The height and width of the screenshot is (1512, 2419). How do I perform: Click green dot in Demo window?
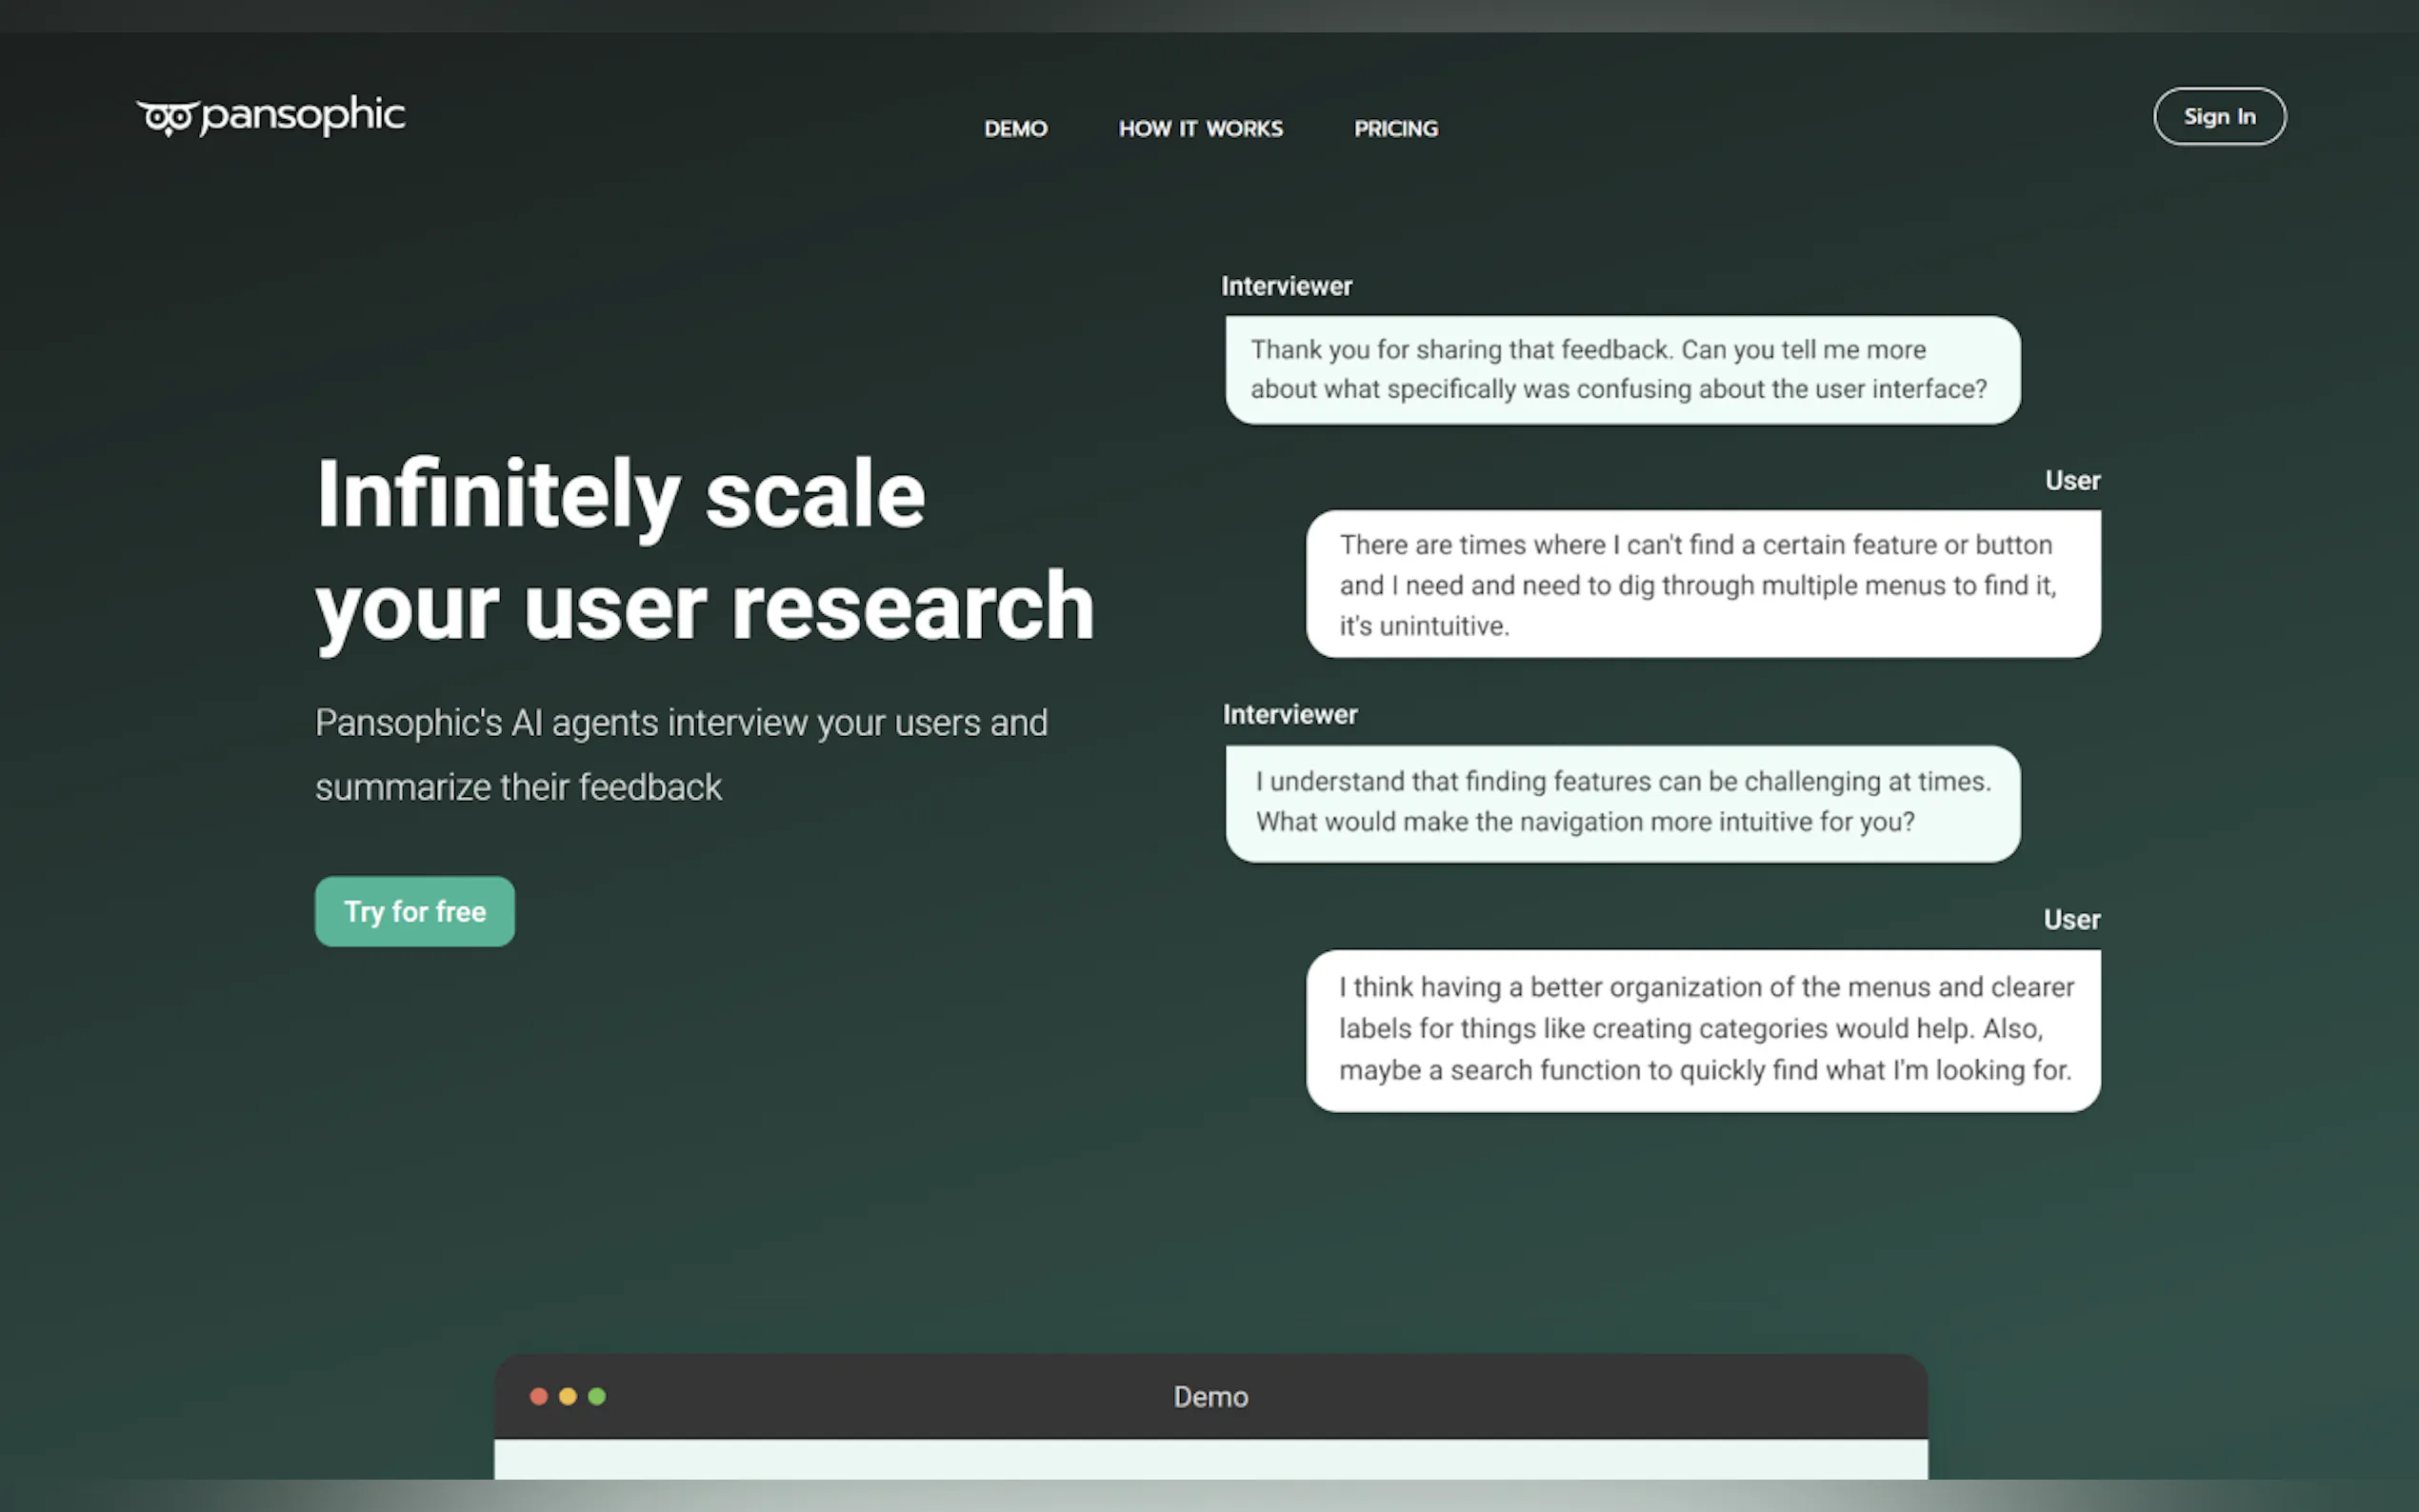click(x=597, y=1396)
